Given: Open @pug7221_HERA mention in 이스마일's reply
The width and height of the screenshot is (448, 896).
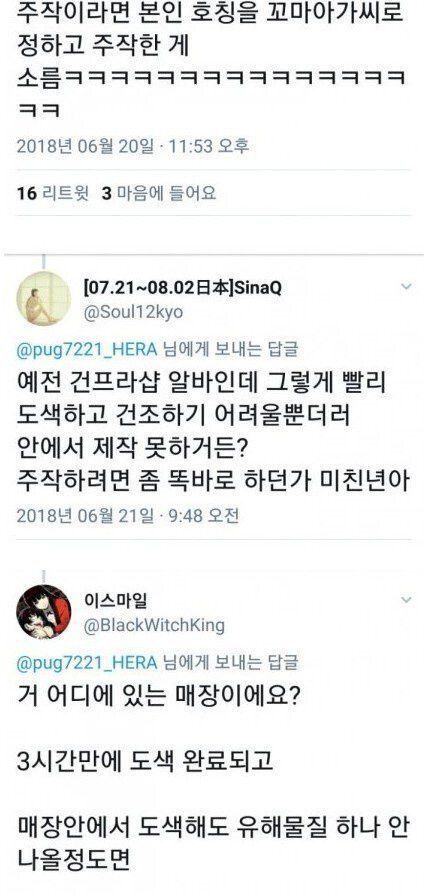Looking at the screenshot, I should pos(87,662).
